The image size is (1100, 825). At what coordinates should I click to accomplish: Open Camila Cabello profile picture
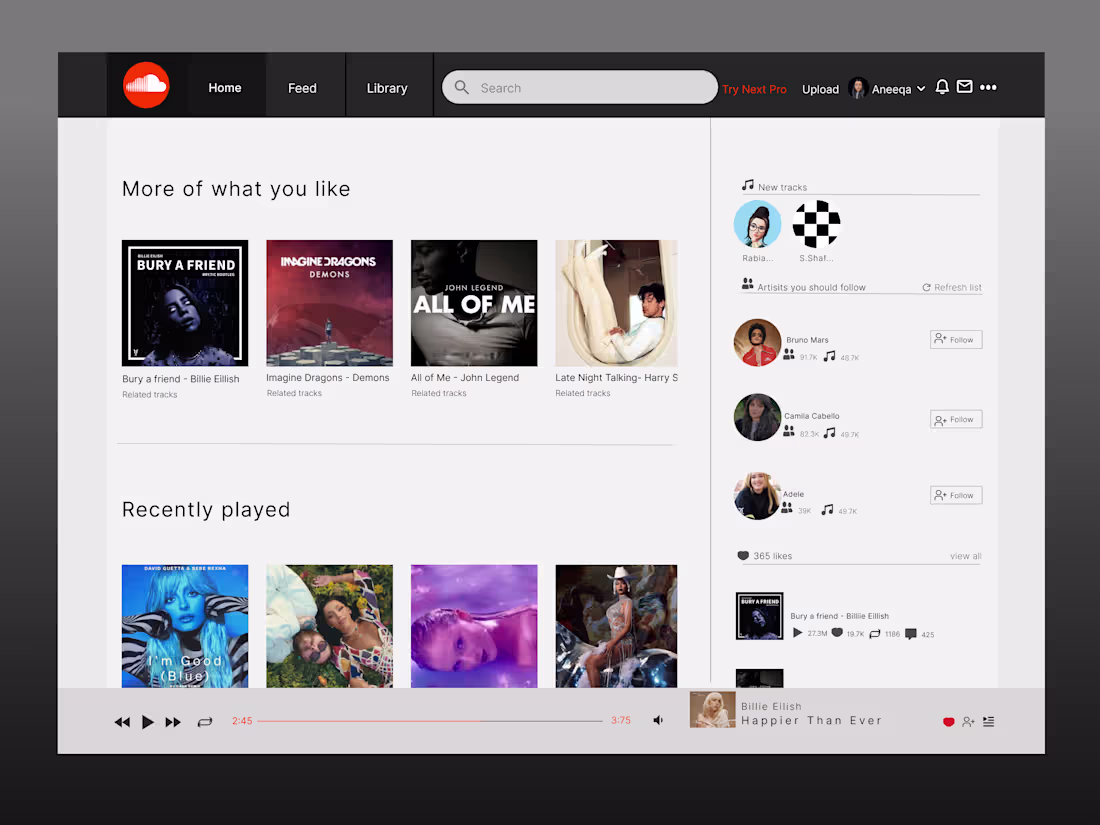point(758,417)
